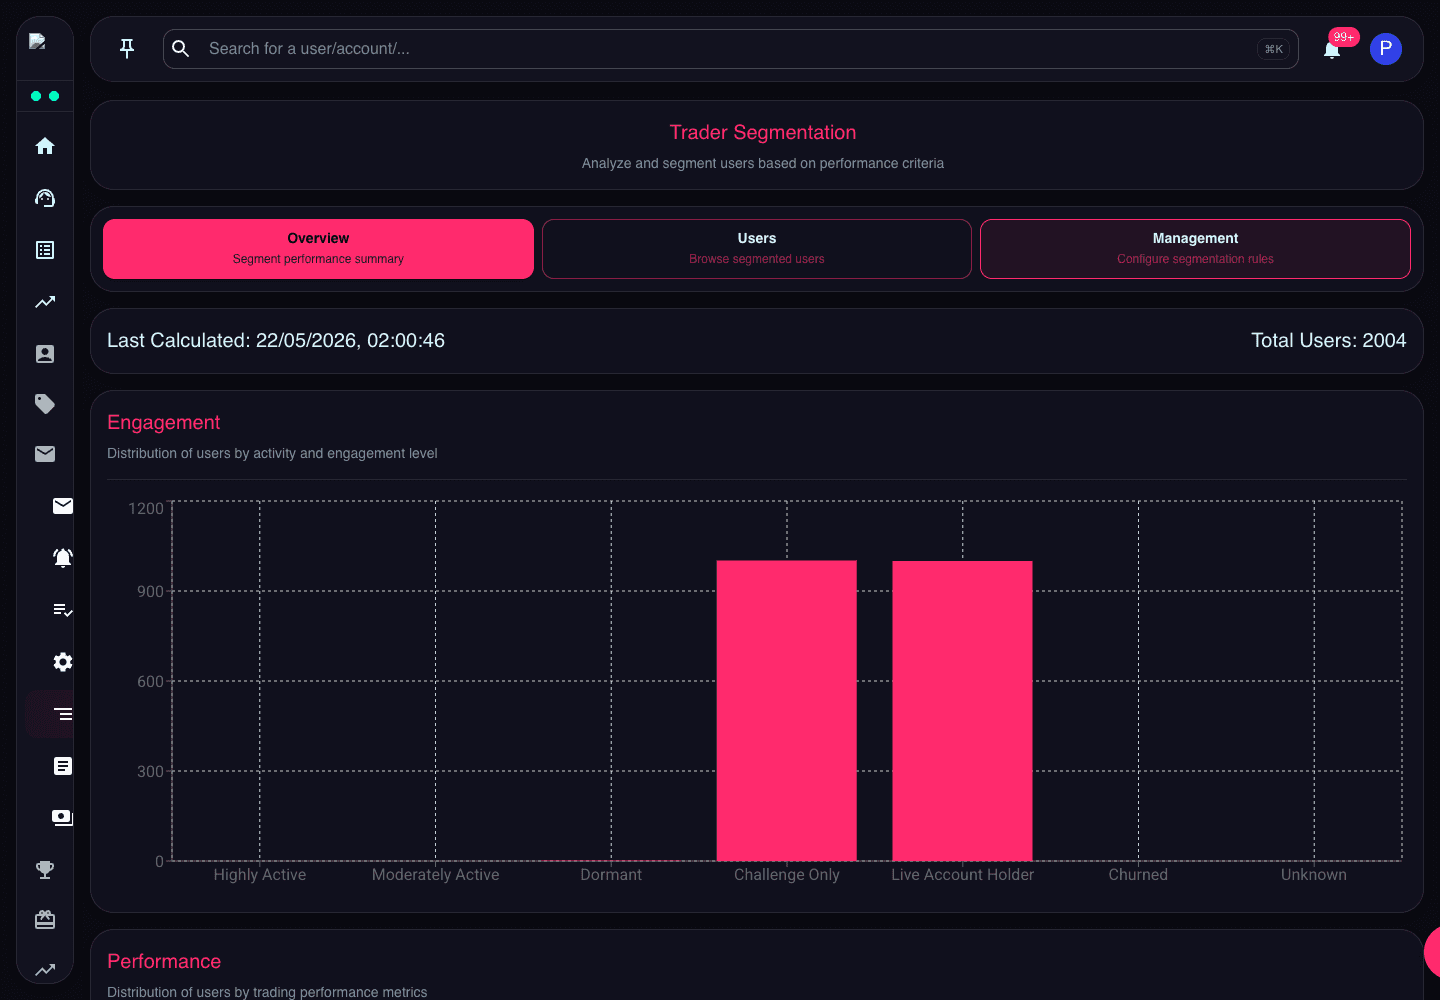Click the 900 y-axis value
Screen dimensions: 1440x1000
click(150, 592)
